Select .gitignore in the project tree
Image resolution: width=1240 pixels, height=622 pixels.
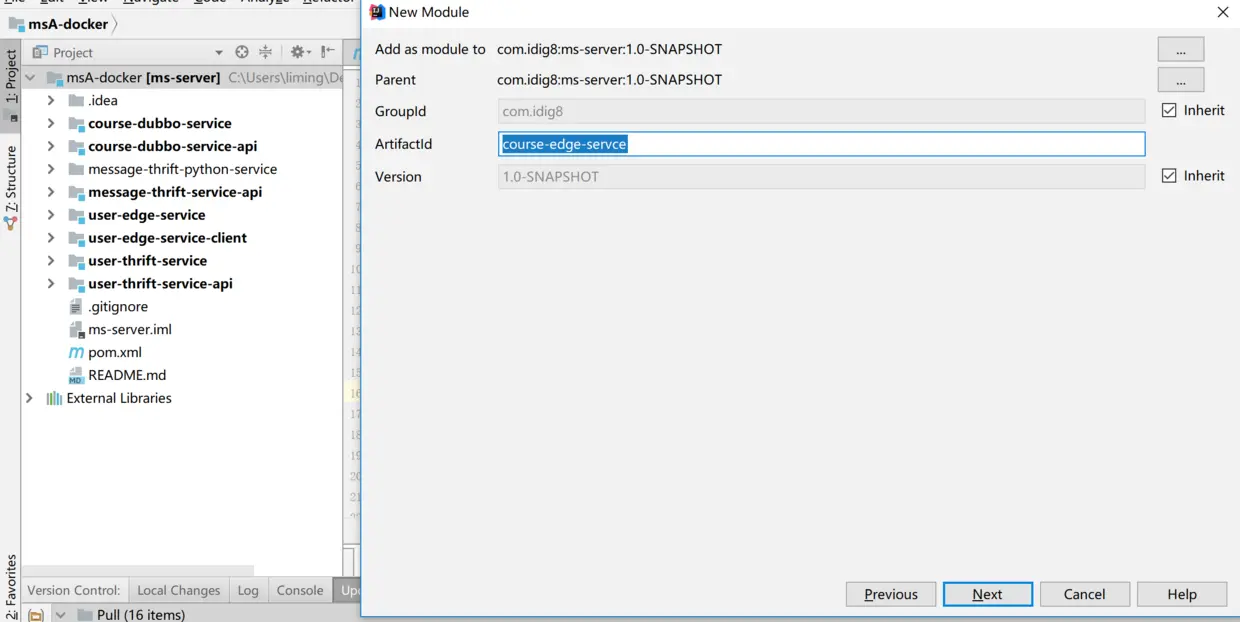[x=118, y=307]
